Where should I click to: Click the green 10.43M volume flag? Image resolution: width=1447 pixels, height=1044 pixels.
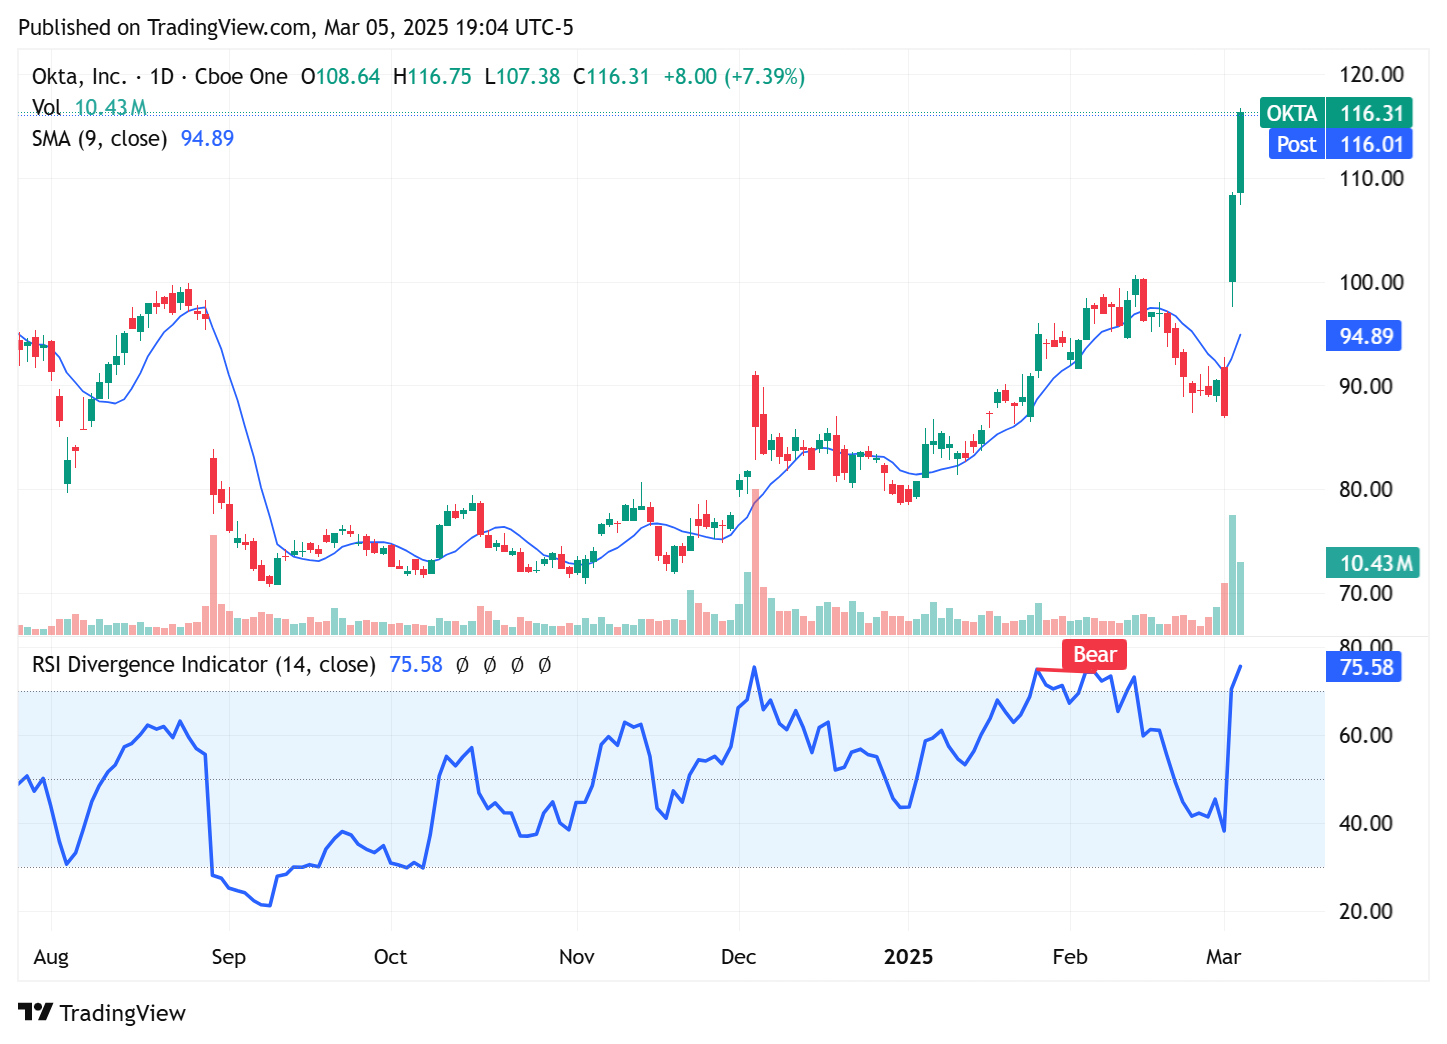(x=1373, y=563)
